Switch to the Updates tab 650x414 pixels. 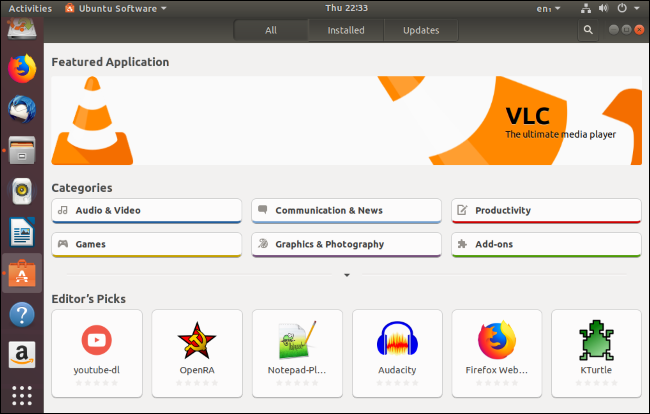point(421,30)
